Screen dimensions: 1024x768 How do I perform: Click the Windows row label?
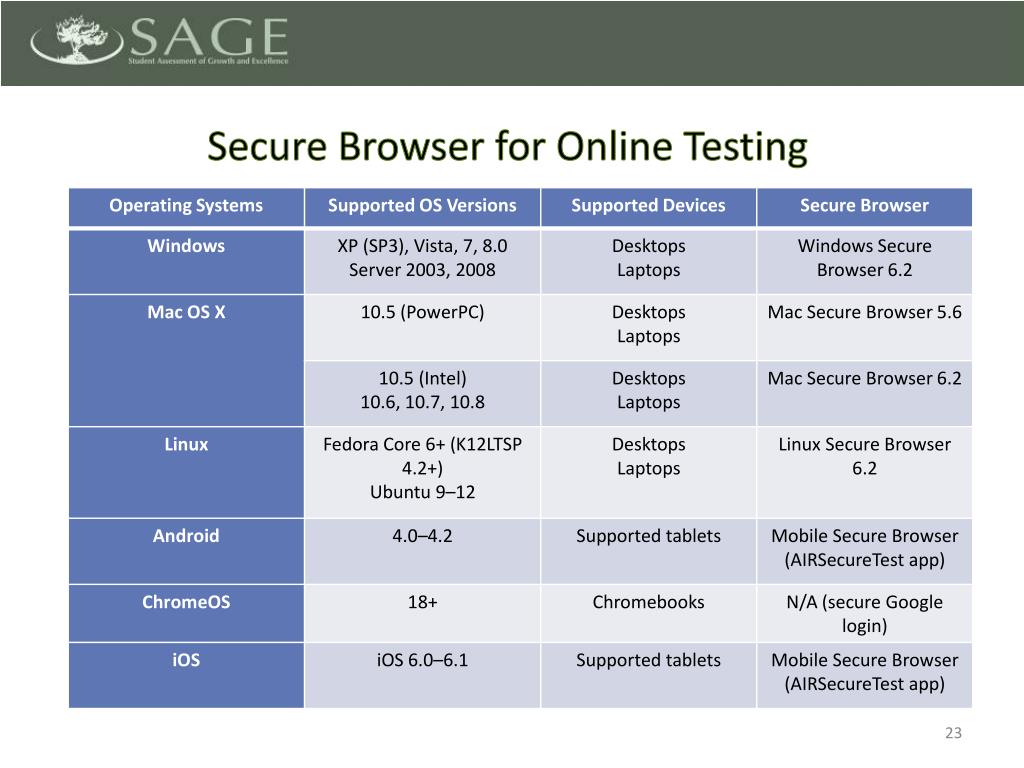coord(186,261)
